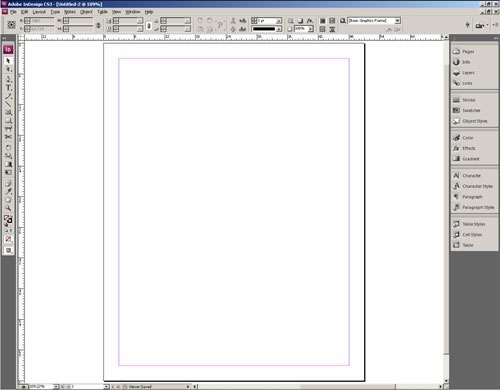500x390 pixels.
Task: Click the vertical scrollbar down arrow
Action: pos(446,381)
